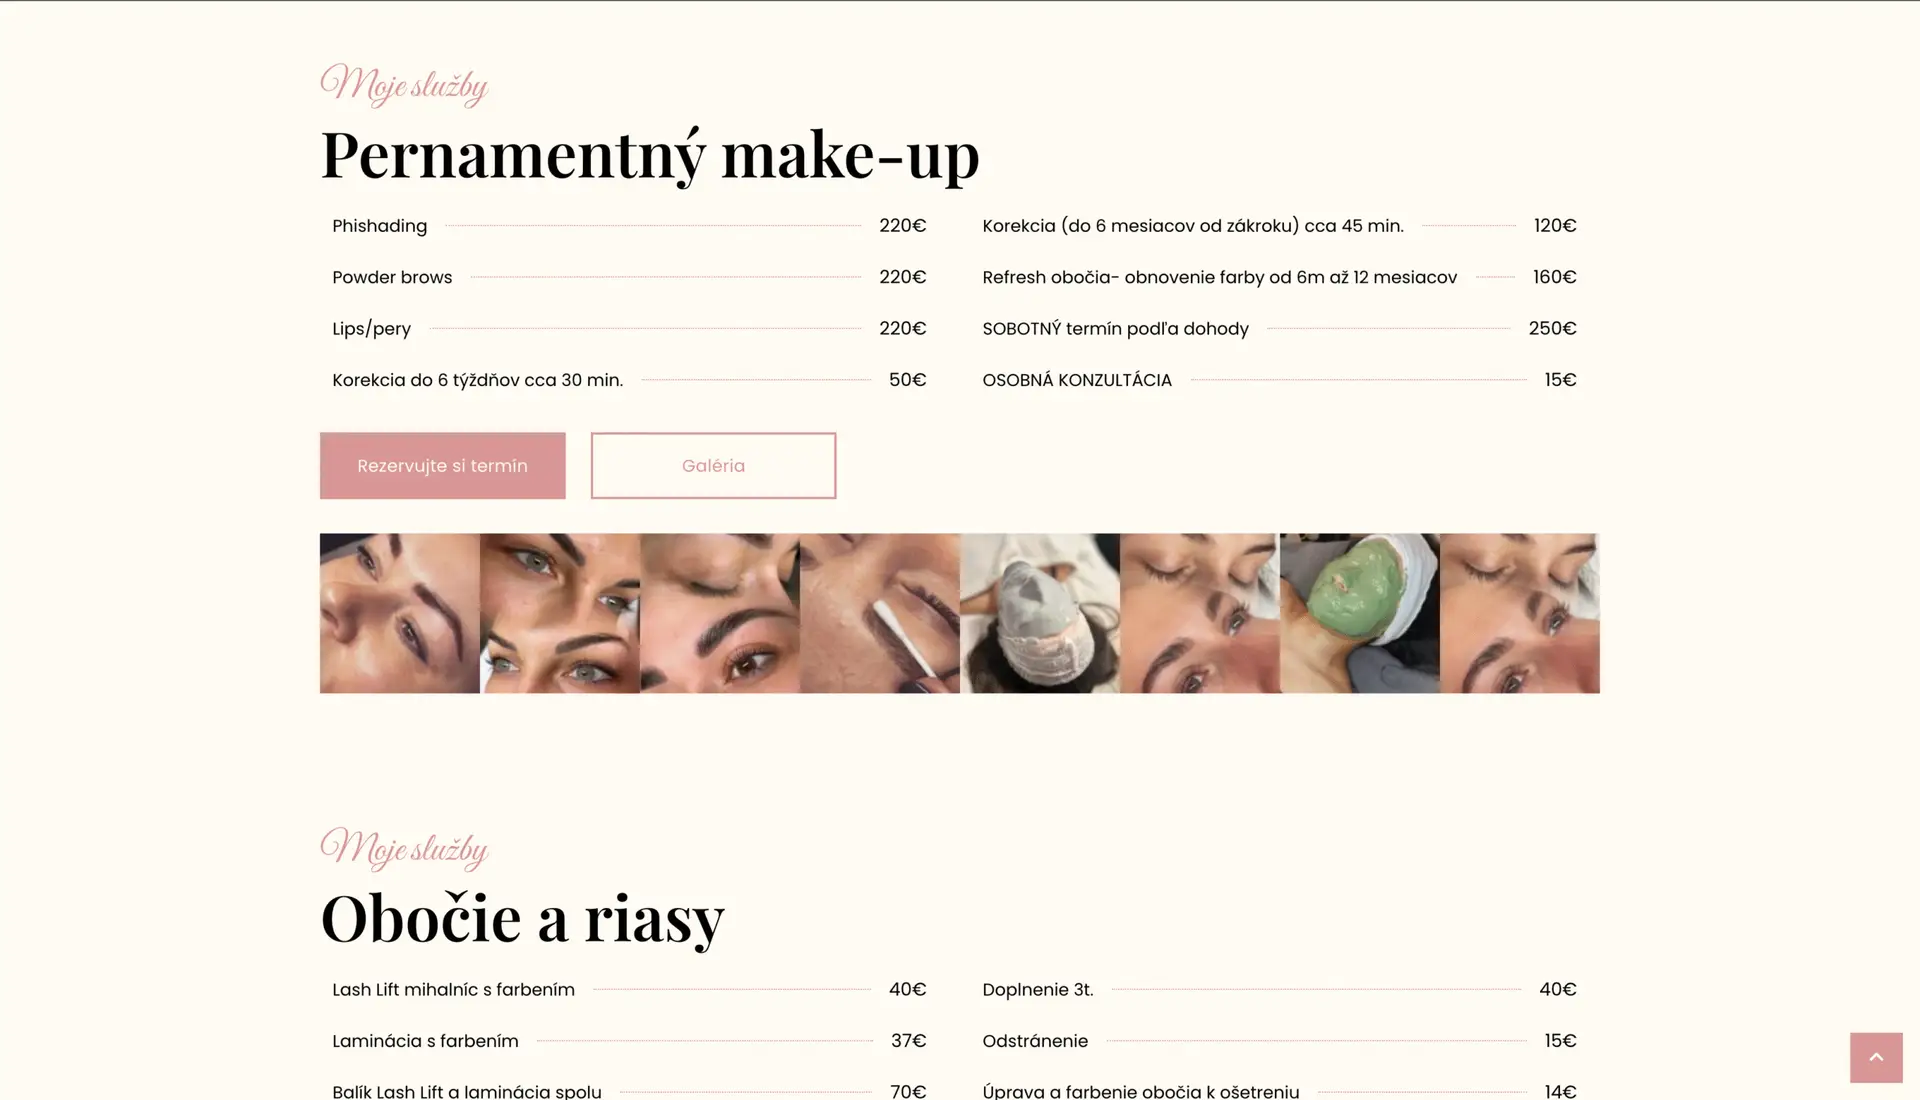Open the Galéria button
The width and height of the screenshot is (1920, 1100).
tap(713, 465)
